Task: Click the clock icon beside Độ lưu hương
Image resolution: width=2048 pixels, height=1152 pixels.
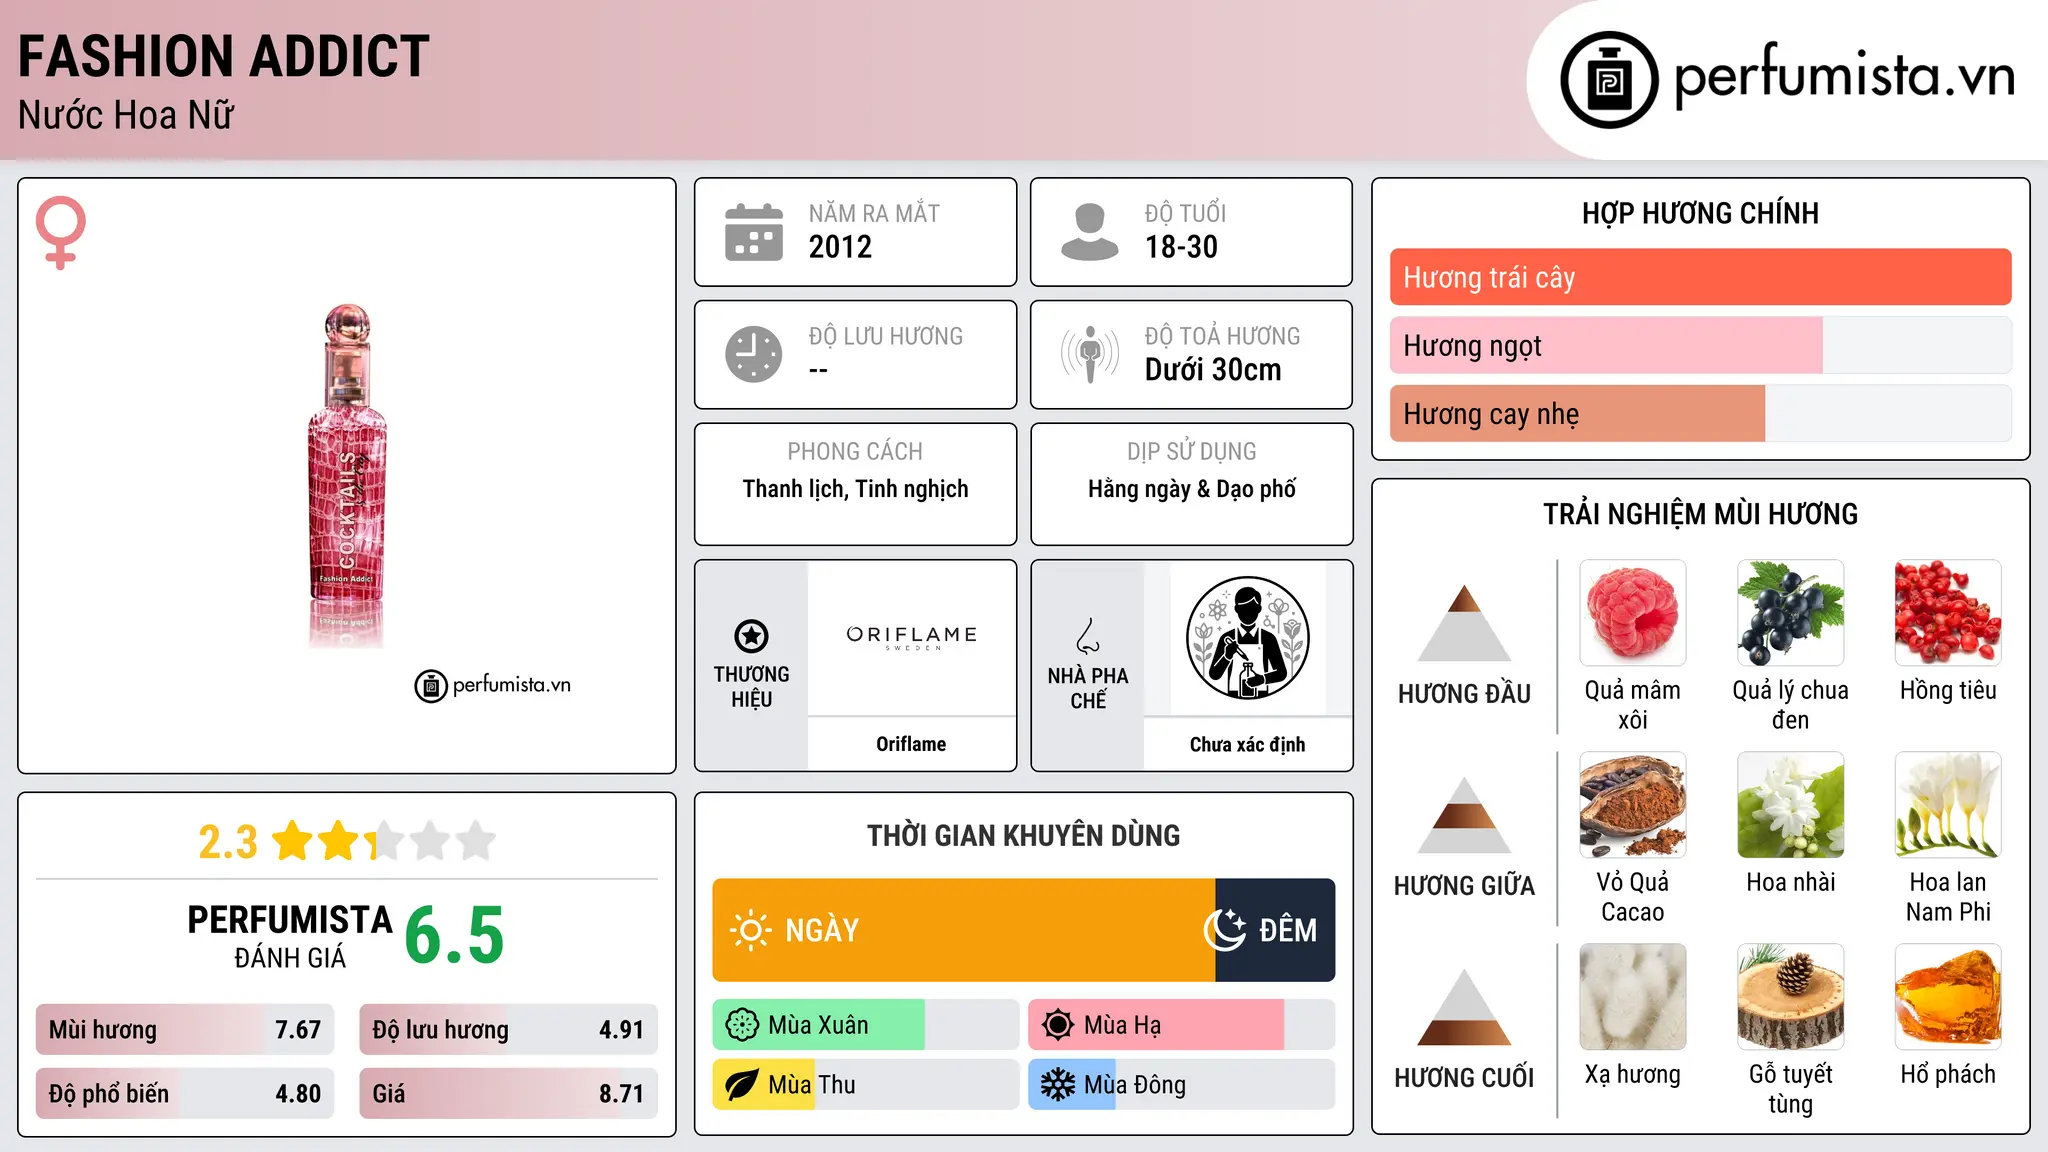Action: 754,354
